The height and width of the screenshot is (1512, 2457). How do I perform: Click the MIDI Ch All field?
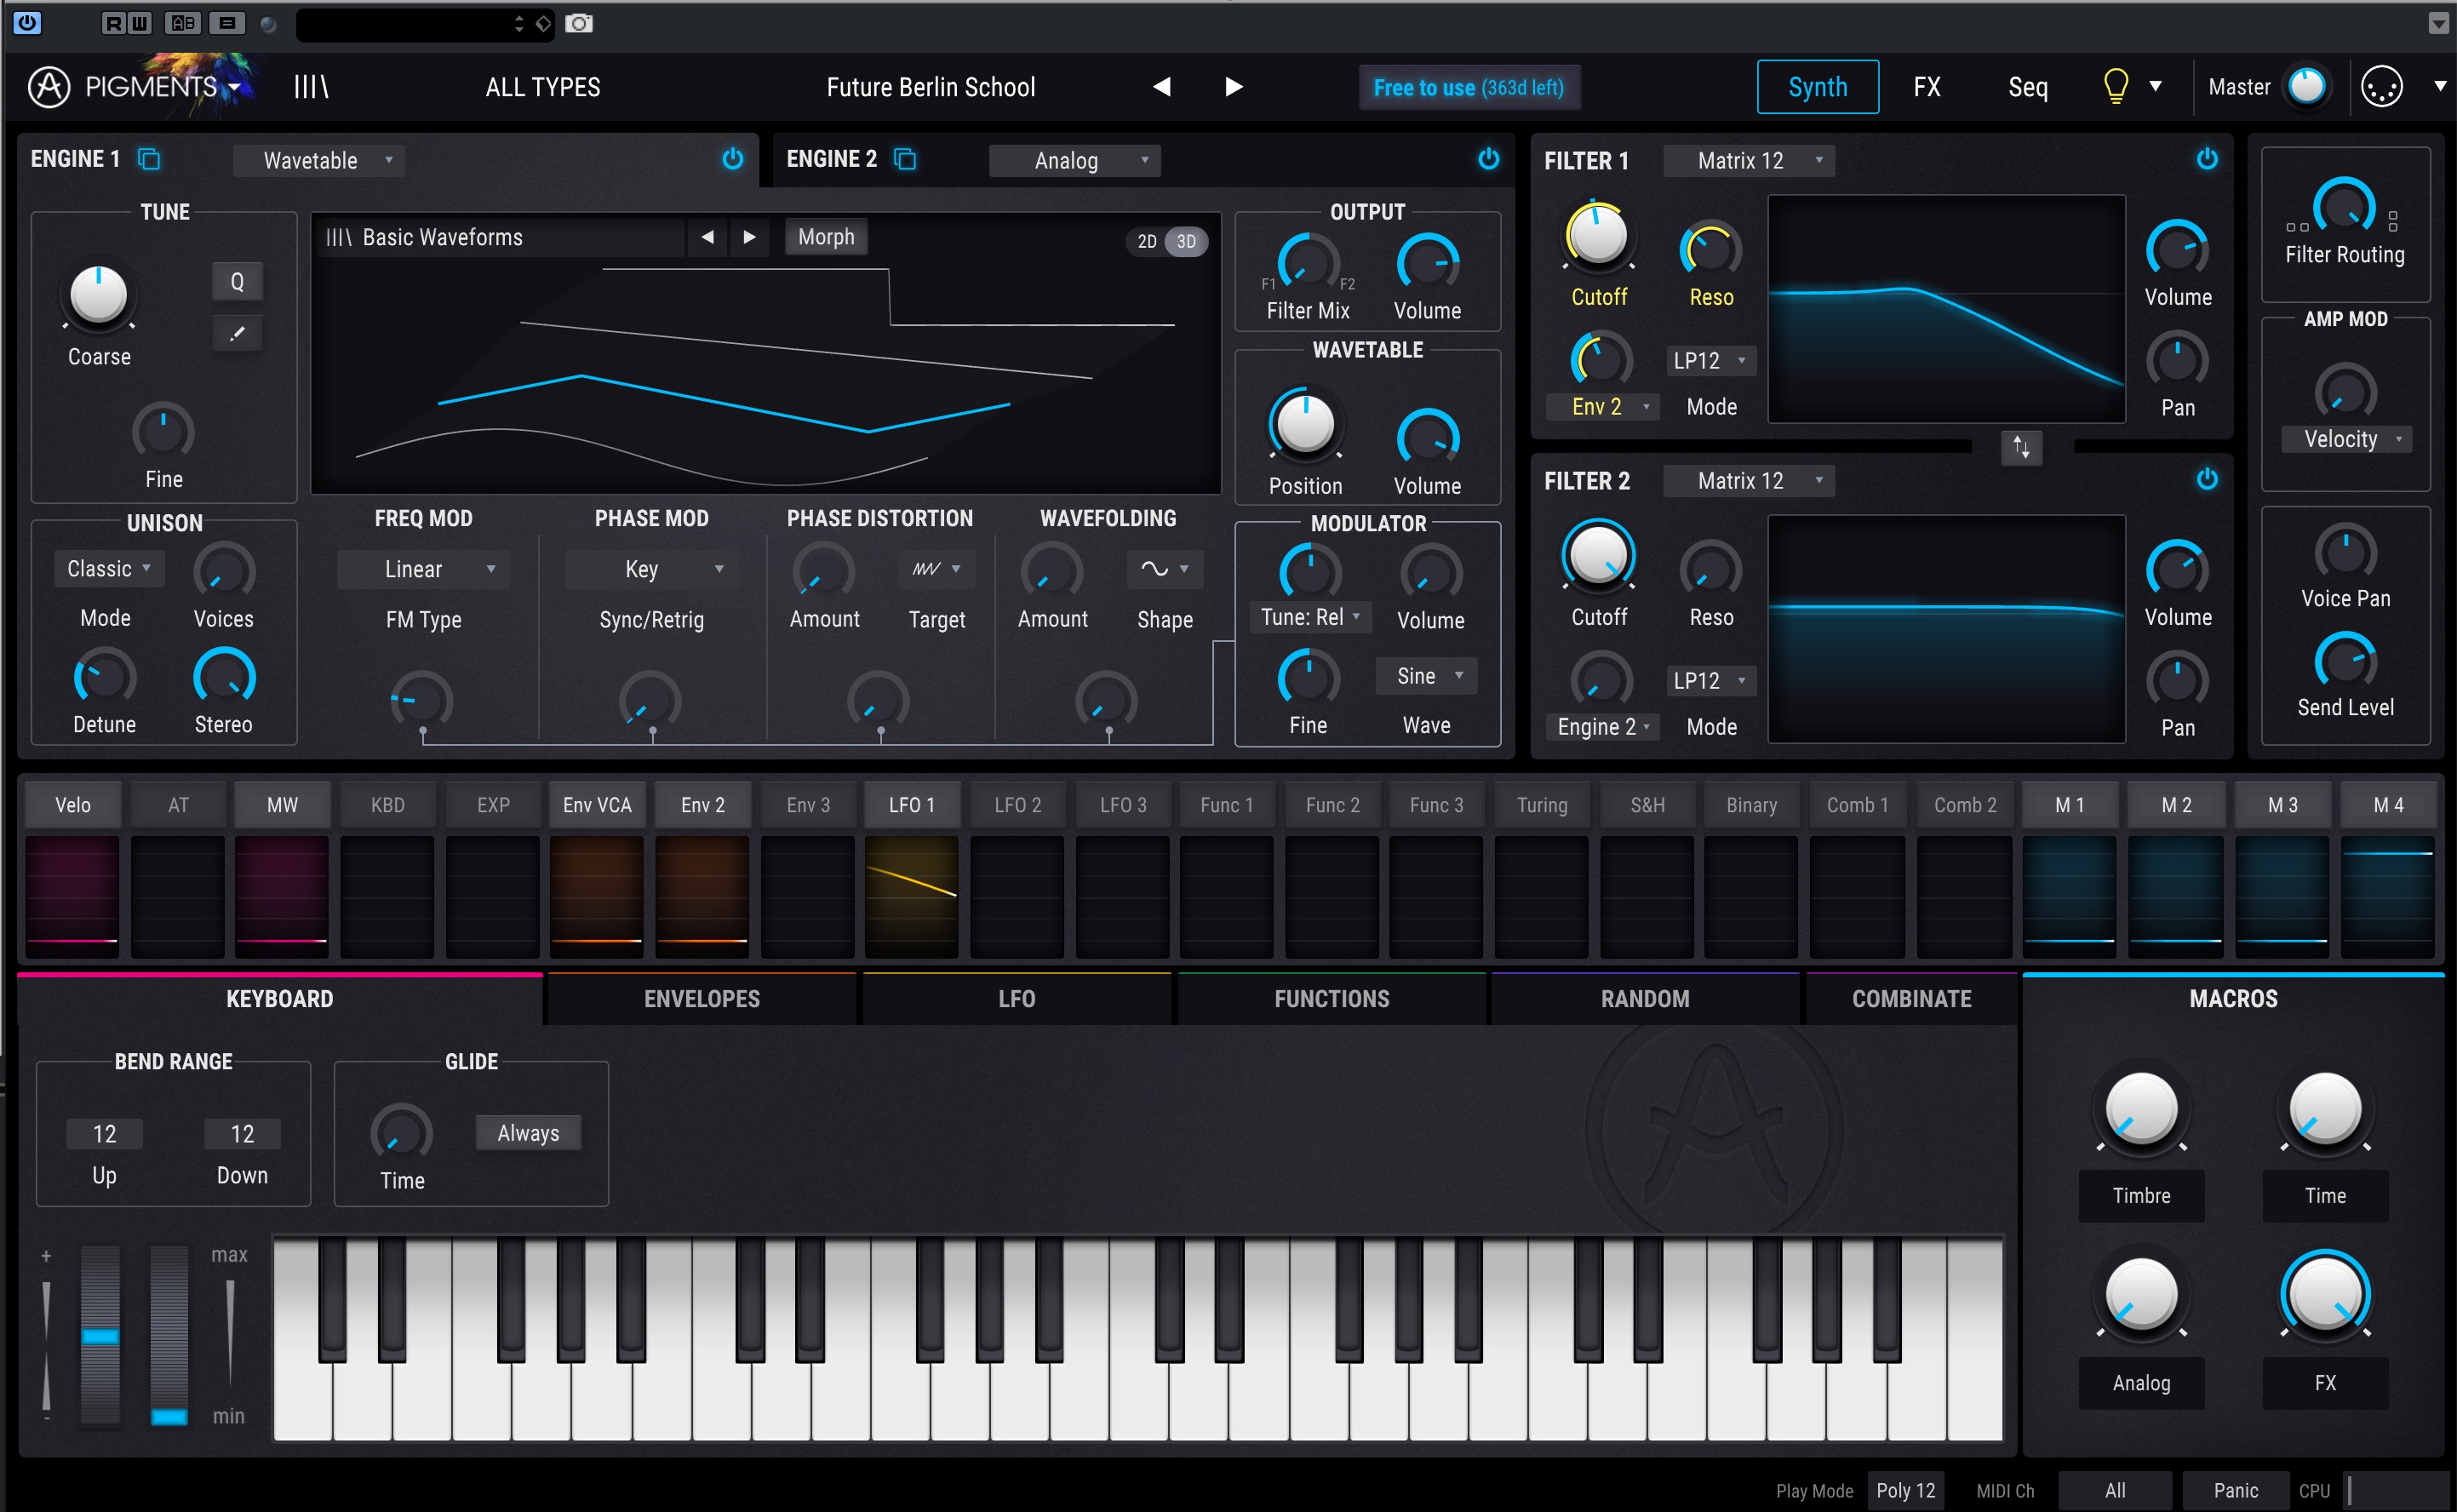pyautogui.click(x=2115, y=1490)
